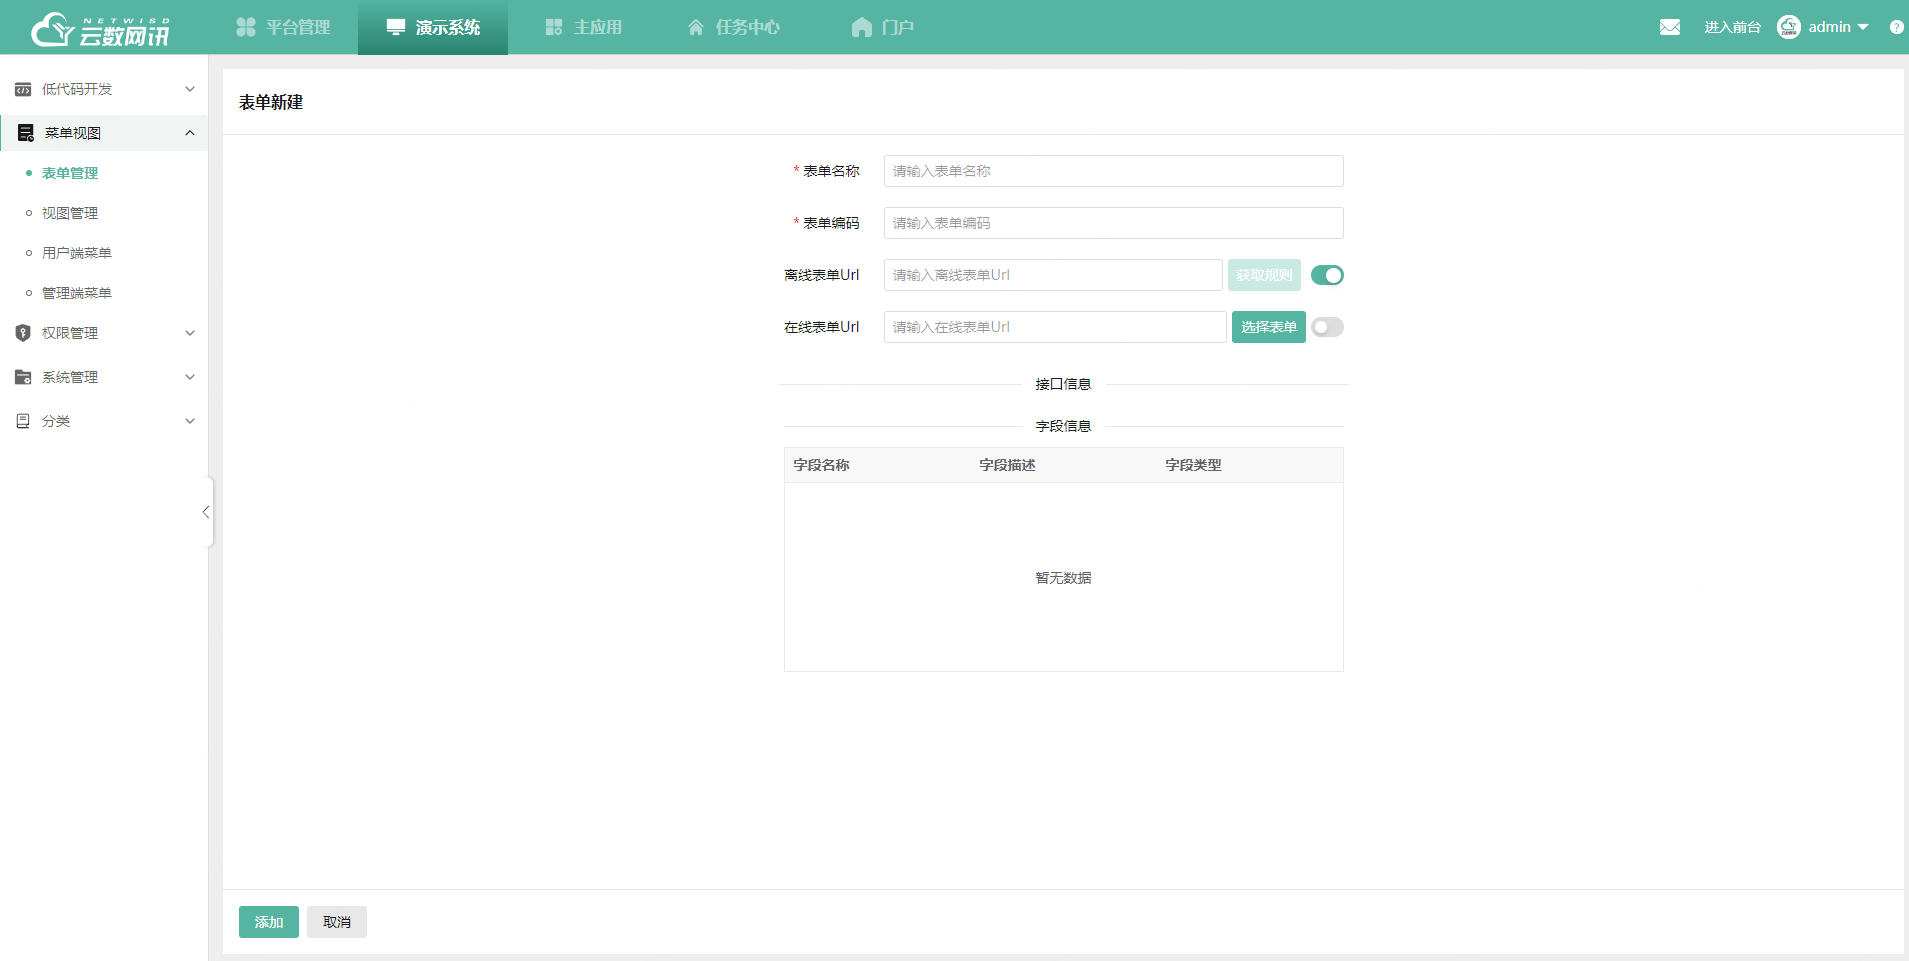Open the mail notification icon

[1670, 27]
